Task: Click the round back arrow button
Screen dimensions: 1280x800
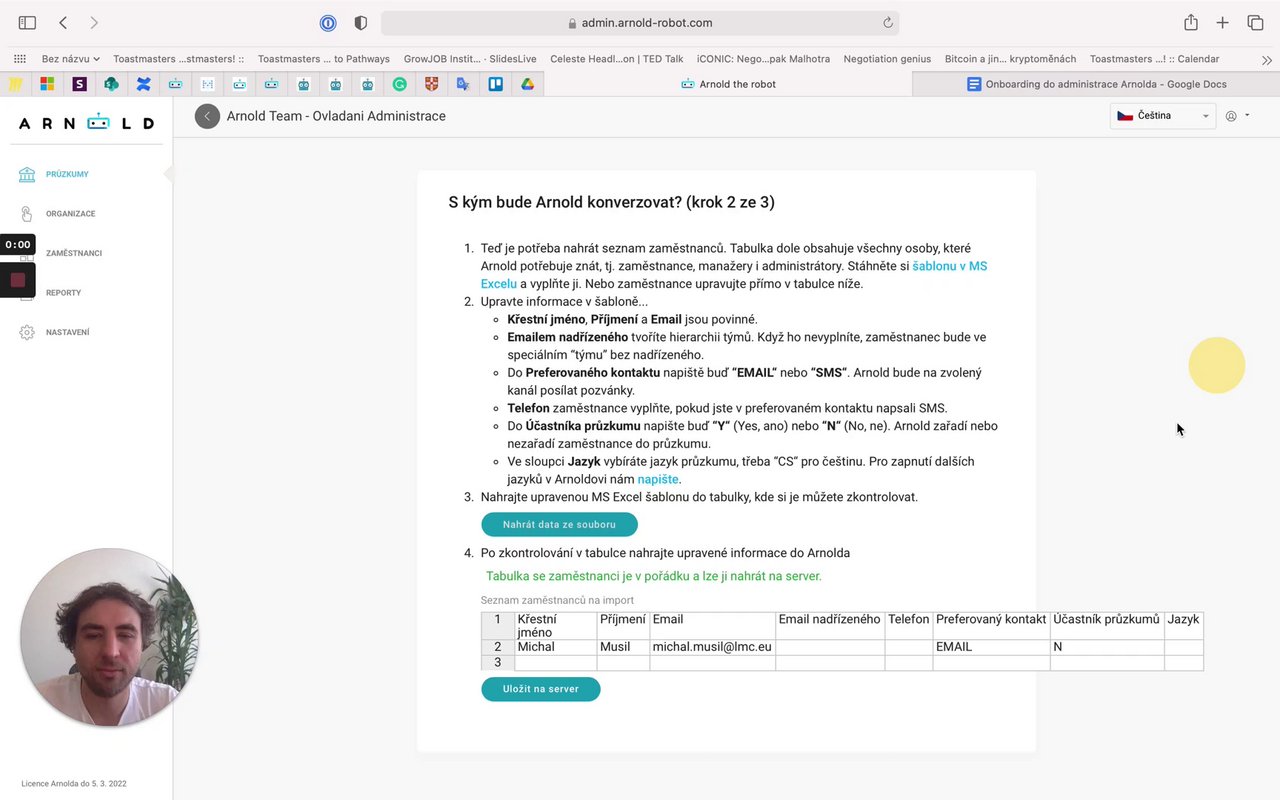Action: point(207,116)
